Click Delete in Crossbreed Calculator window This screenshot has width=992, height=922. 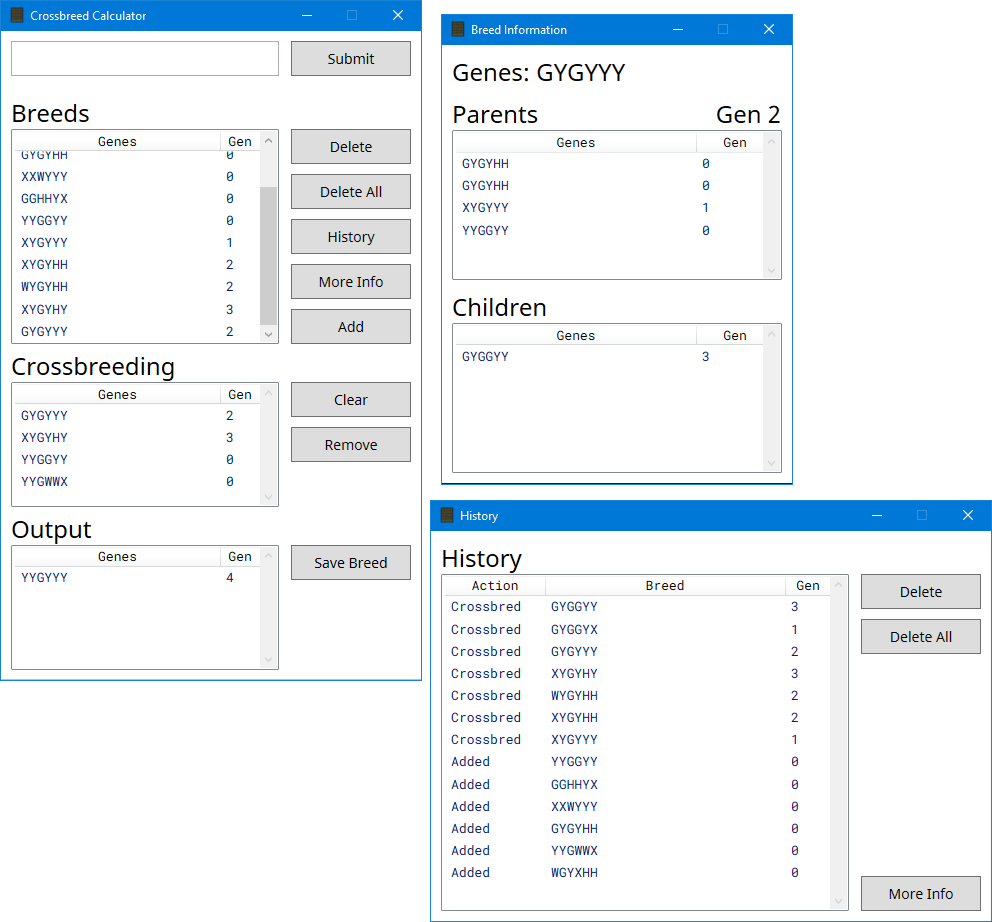(350, 147)
